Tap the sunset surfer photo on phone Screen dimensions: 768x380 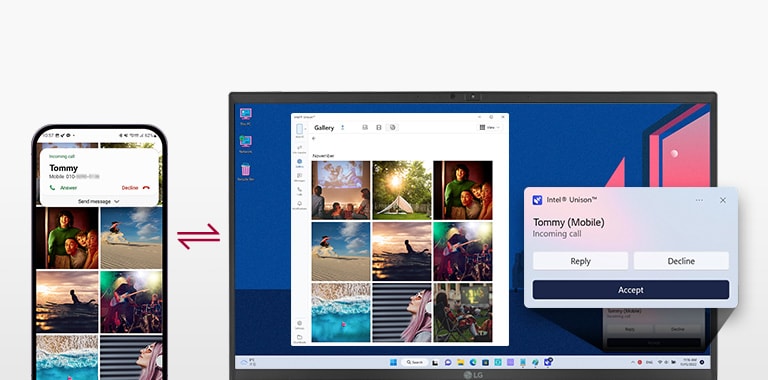(67, 302)
